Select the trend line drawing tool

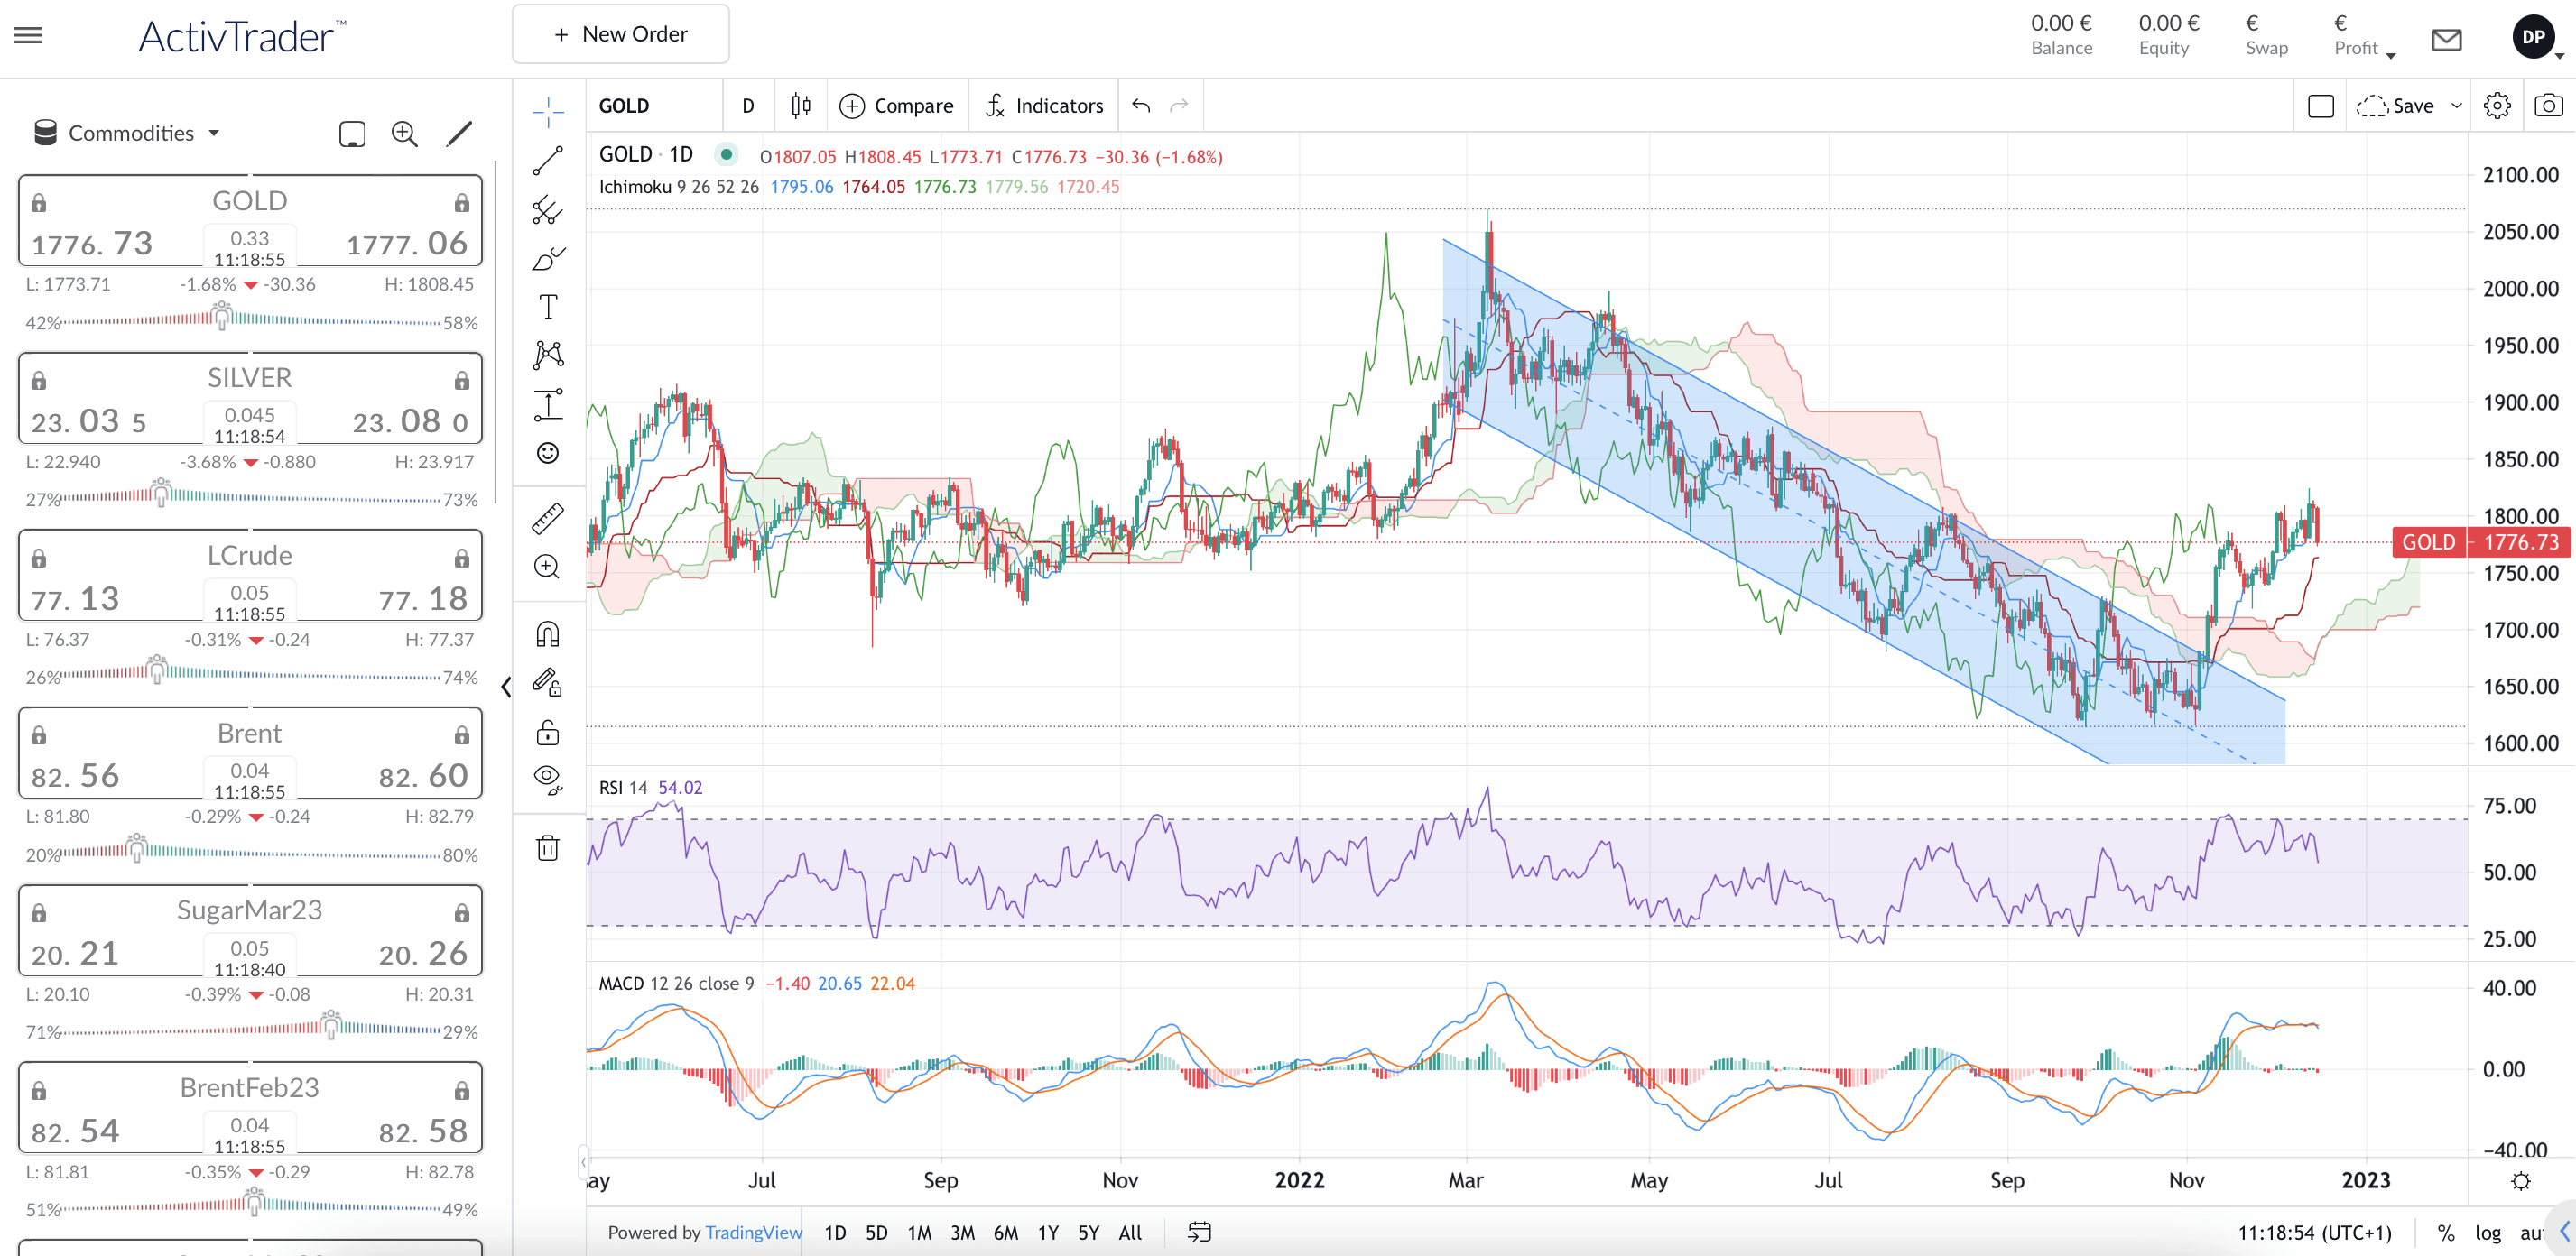548,160
